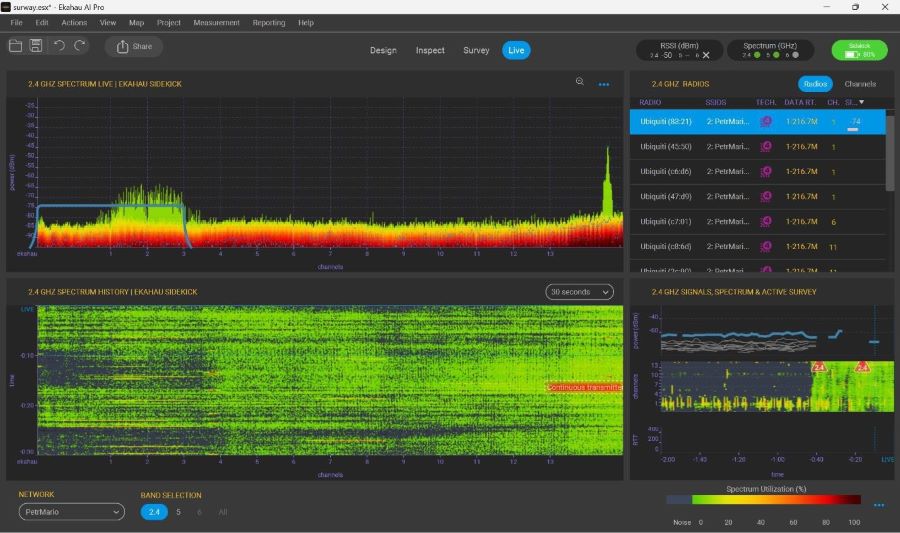Click the second 2.4 warning marker on timeline
The image size is (900, 533).
coord(862,367)
